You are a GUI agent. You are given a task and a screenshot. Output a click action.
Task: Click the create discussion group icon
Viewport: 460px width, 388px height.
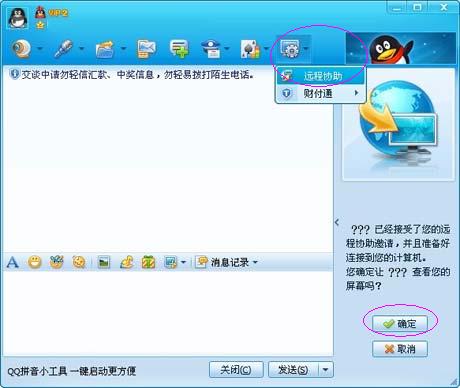179,49
